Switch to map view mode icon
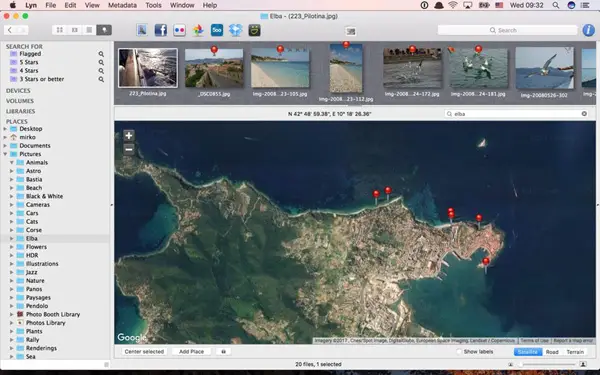 (104, 30)
